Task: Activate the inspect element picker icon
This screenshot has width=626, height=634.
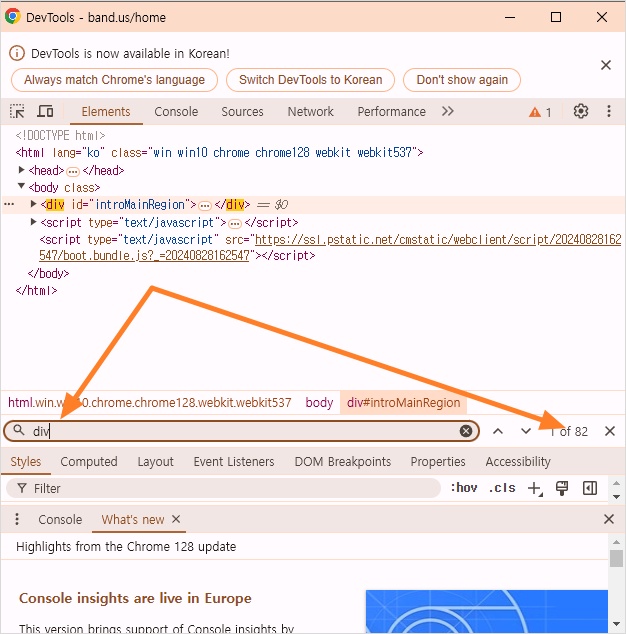Action: point(17,111)
